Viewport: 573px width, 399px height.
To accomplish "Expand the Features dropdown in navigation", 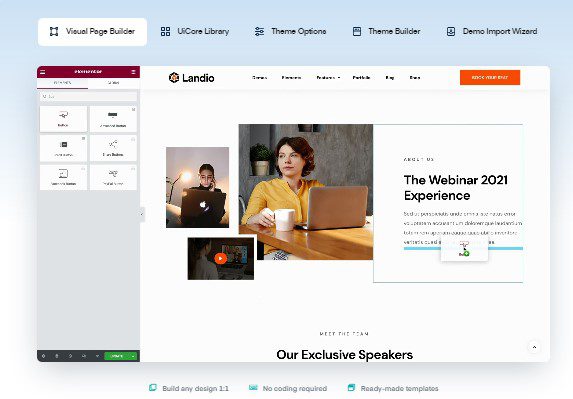I will tap(328, 77).
